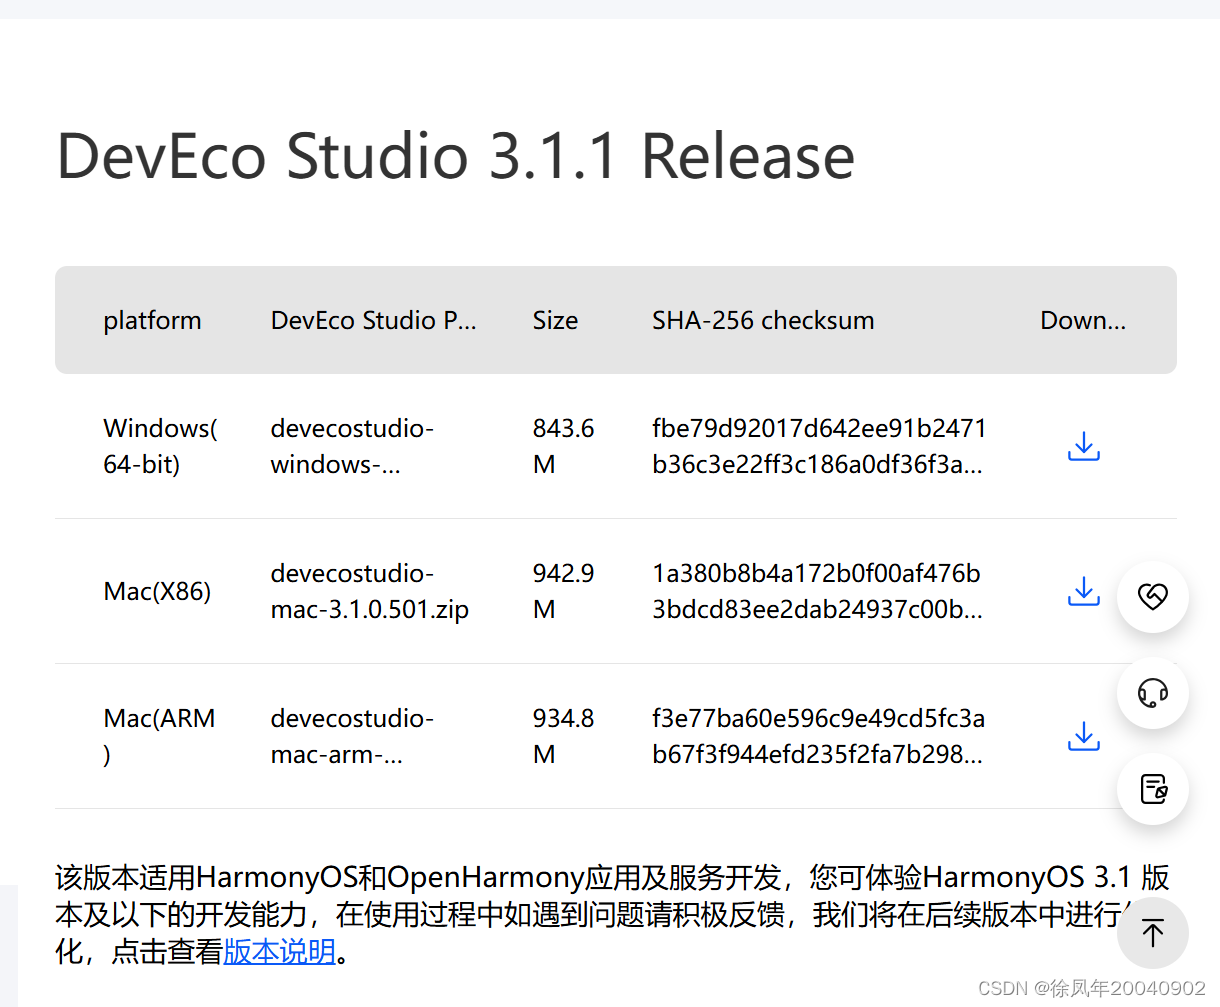1220x1007 pixels.
Task: Select the Windows(64-bit) platform cell
Action: [160, 446]
